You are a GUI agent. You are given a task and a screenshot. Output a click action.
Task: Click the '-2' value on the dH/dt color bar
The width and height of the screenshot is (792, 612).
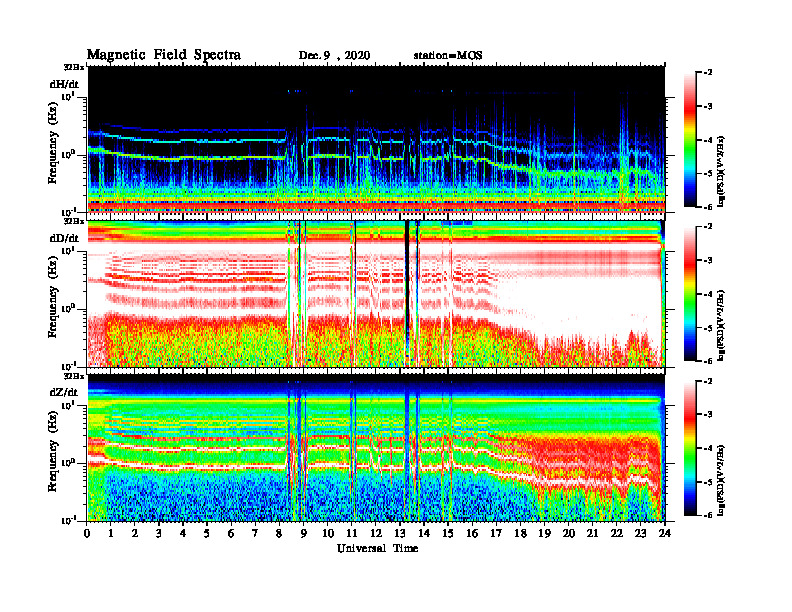(708, 73)
